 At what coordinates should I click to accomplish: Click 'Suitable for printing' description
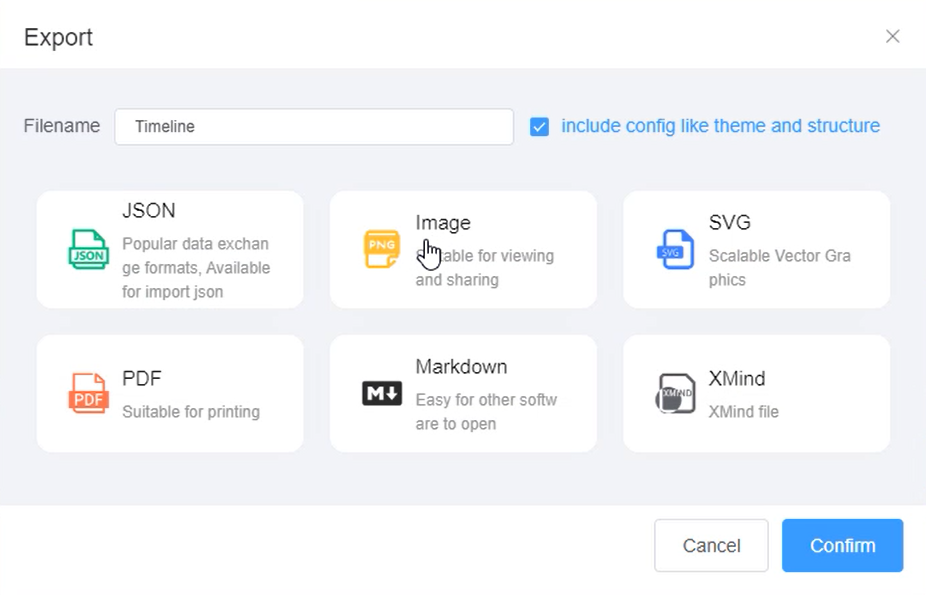tap(191, 412)
